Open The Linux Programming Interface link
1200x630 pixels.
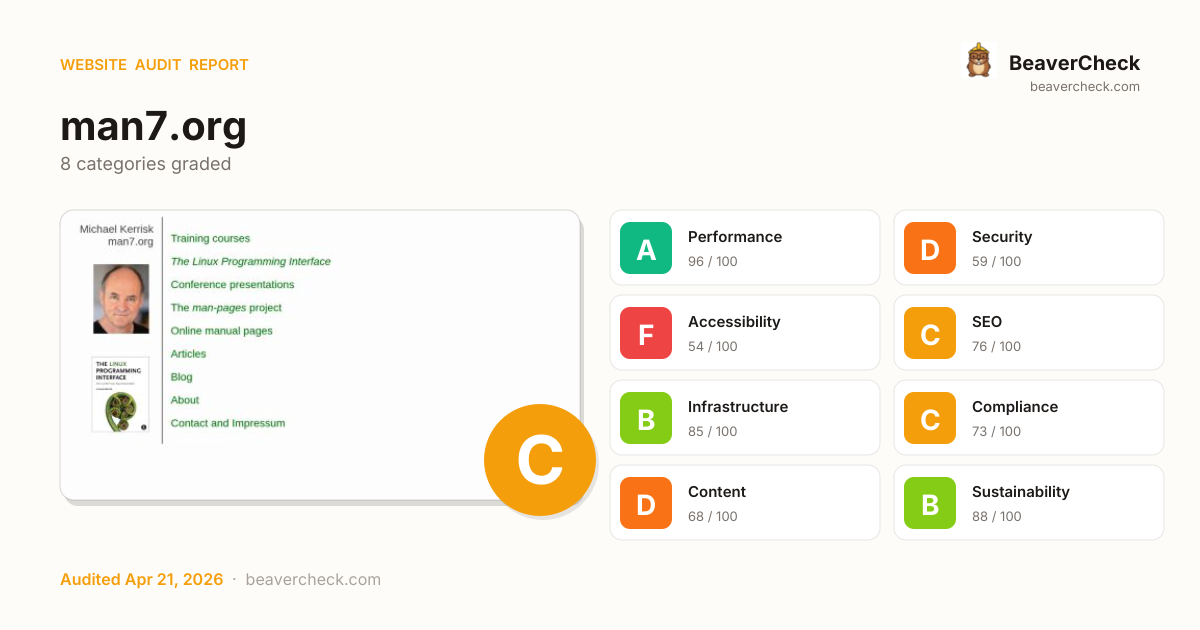(x=250, y=262)
